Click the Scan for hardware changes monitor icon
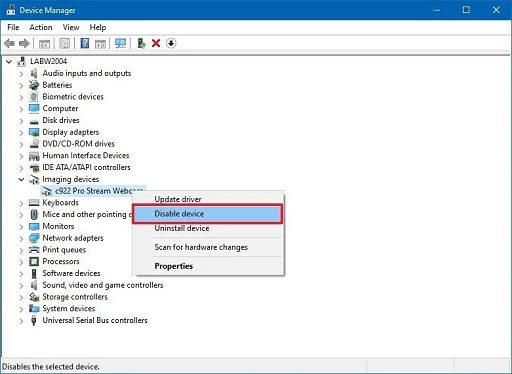Viewport: 512px width, 374px height. tap(120, 43)
